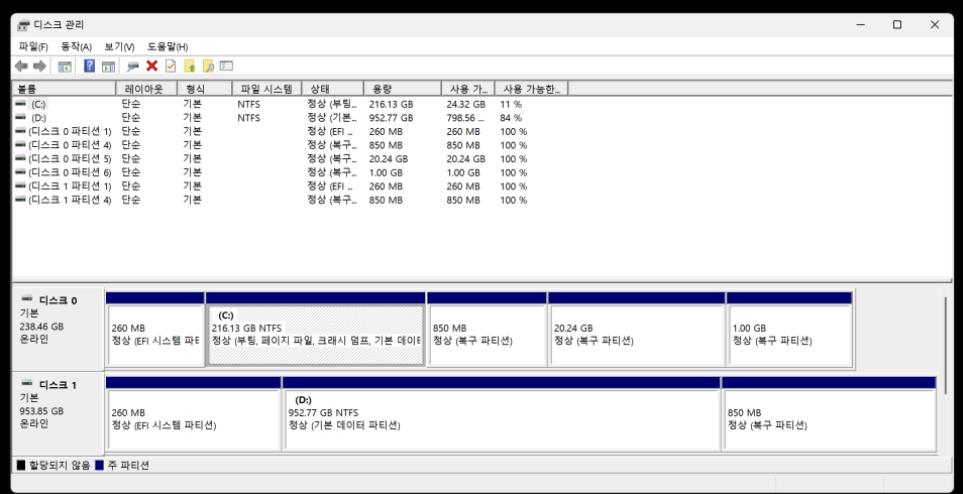
Task: Click the Back arrow toolbar icon
Action: click(x=21, y=66)
